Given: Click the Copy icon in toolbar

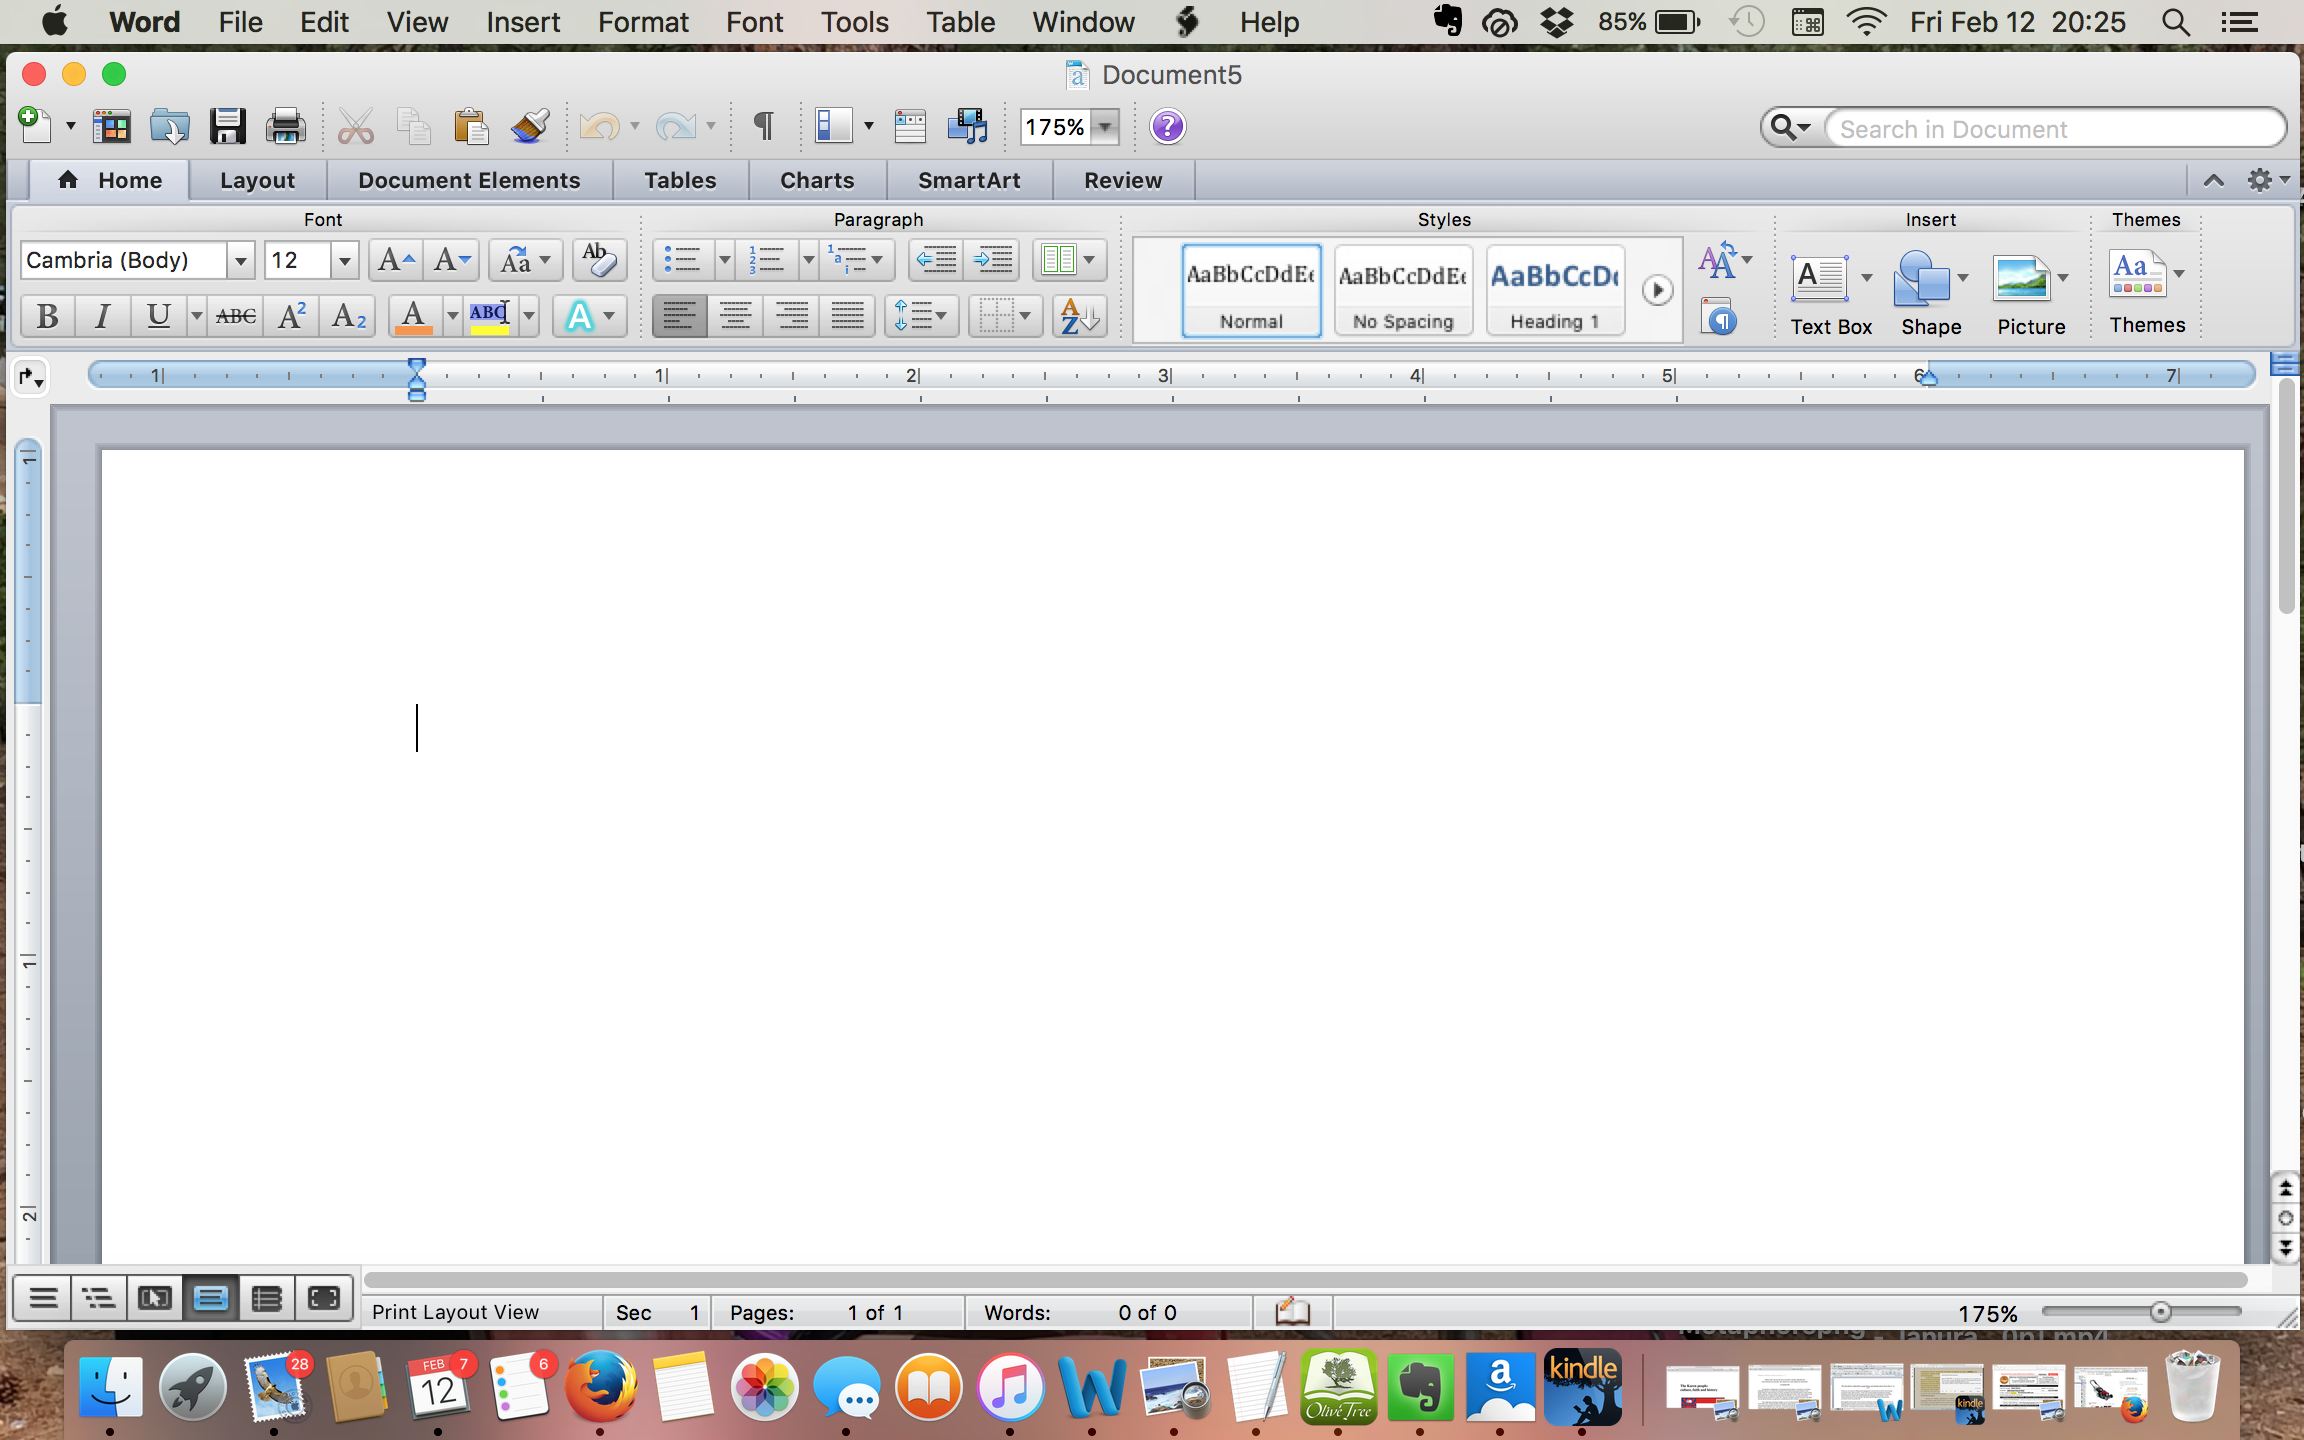Looking at the screenshot, I should click(413, 127).
